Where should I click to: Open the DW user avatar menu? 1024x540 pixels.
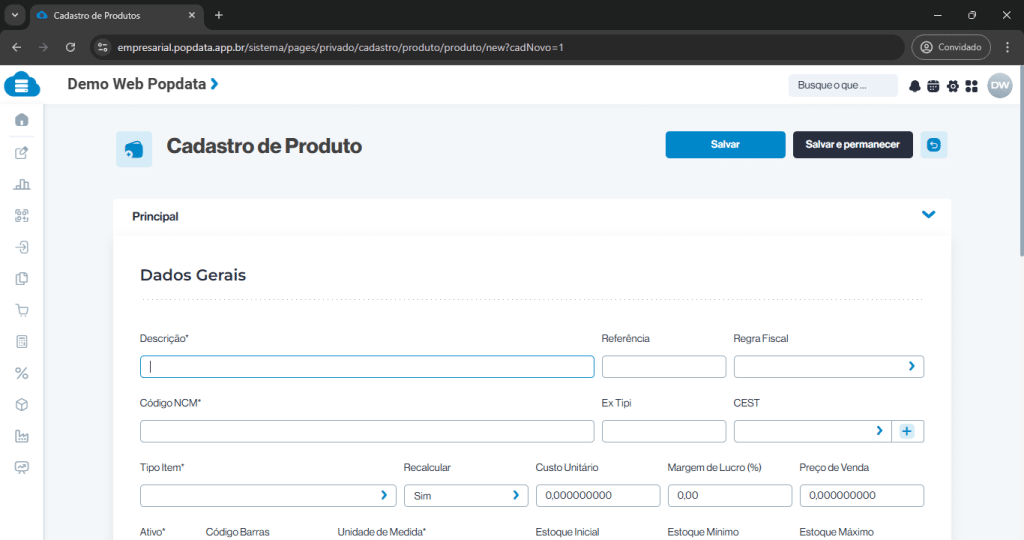(999, 86)
